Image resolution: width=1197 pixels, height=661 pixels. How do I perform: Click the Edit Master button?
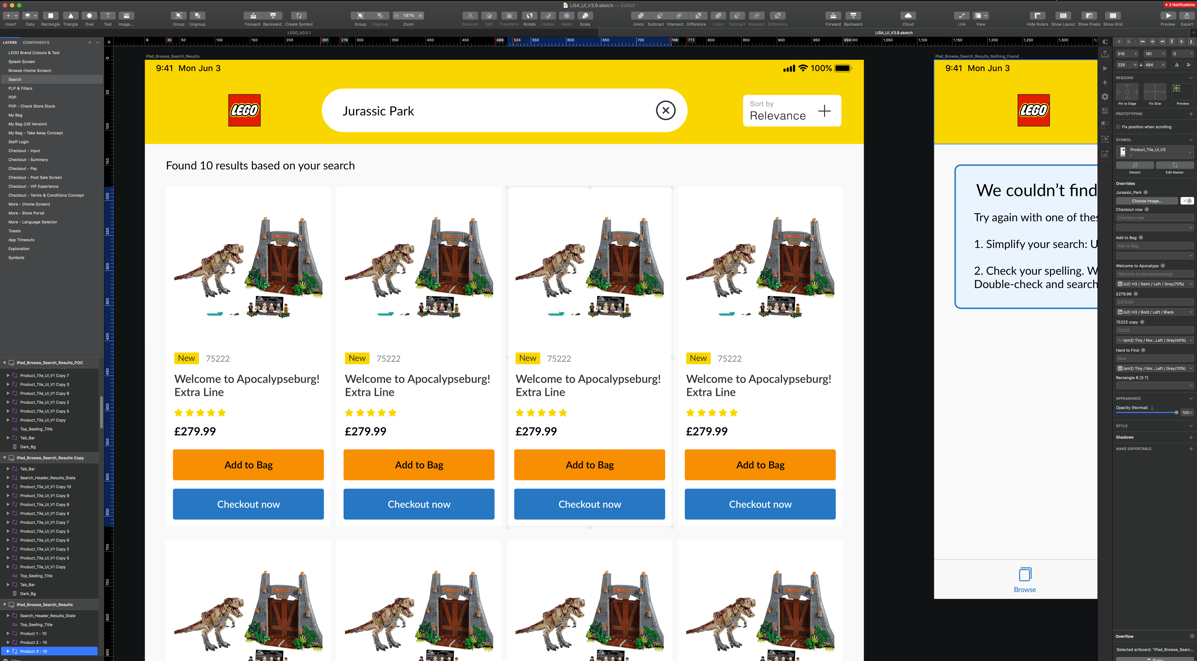1174,165
